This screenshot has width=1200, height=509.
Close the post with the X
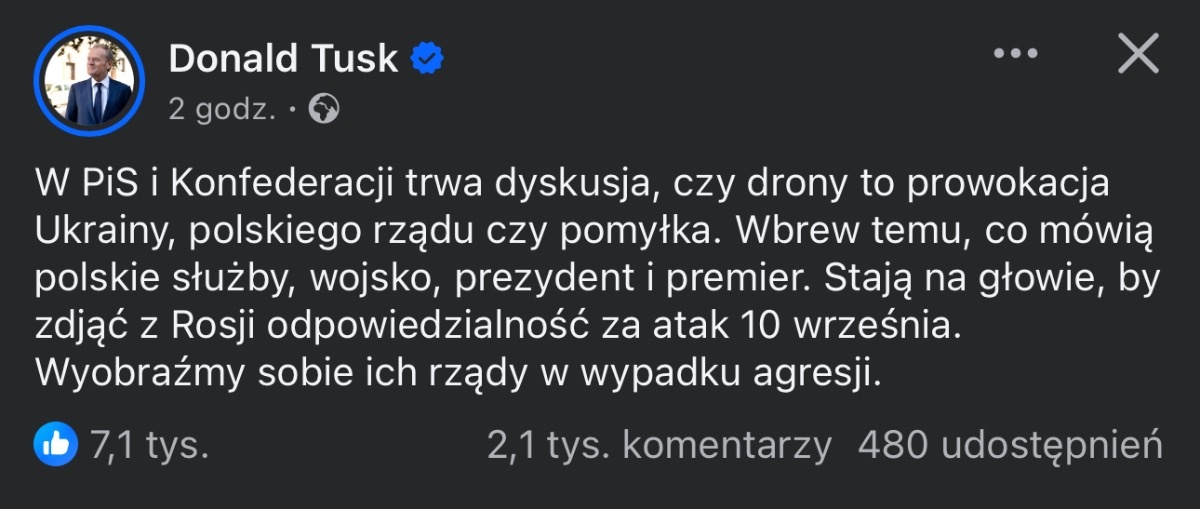click(1137, 55)
